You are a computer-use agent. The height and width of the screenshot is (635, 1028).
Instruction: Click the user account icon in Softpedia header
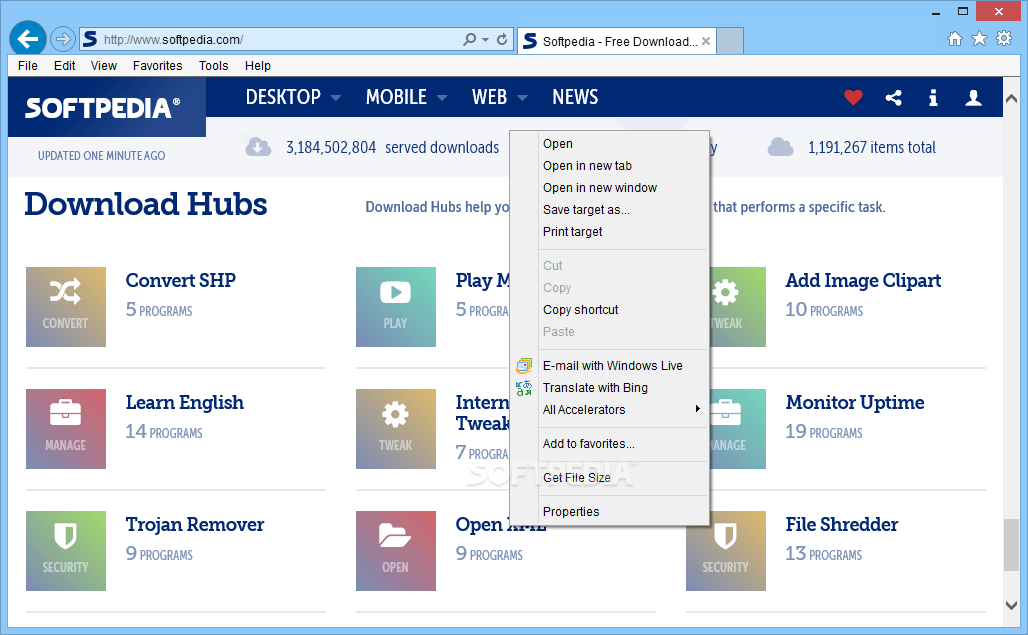974,98
